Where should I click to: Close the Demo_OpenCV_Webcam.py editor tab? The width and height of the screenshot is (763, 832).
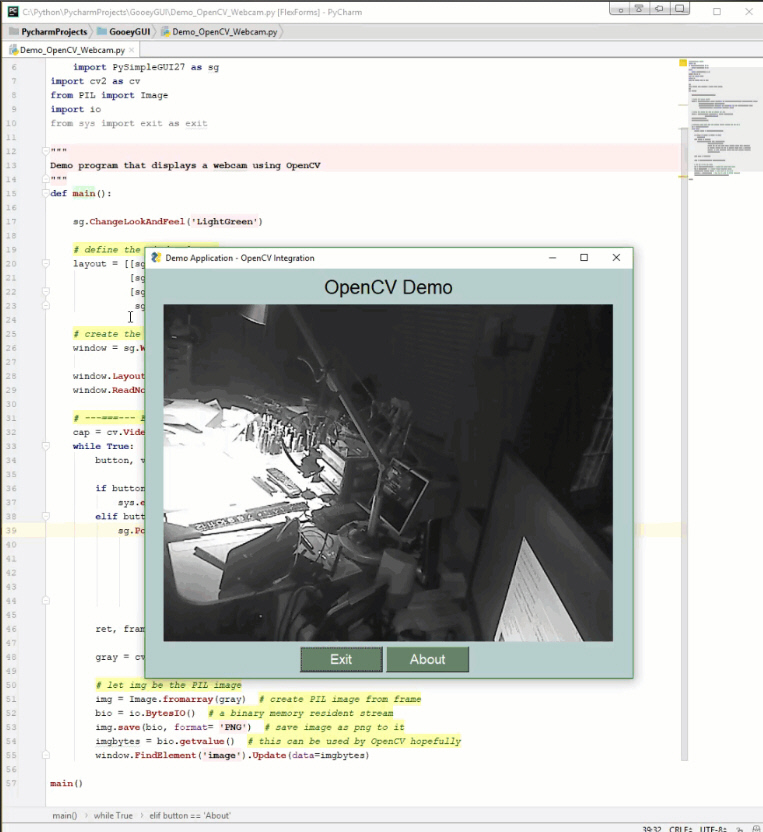[x=131, y=50]
